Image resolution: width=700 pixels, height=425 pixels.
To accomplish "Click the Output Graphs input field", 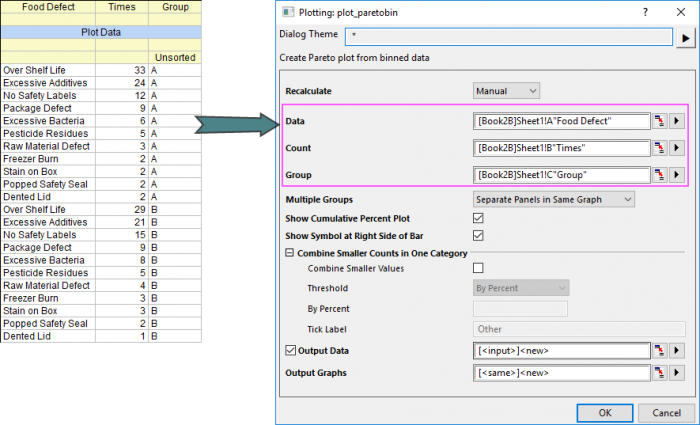I will point(562,373).
